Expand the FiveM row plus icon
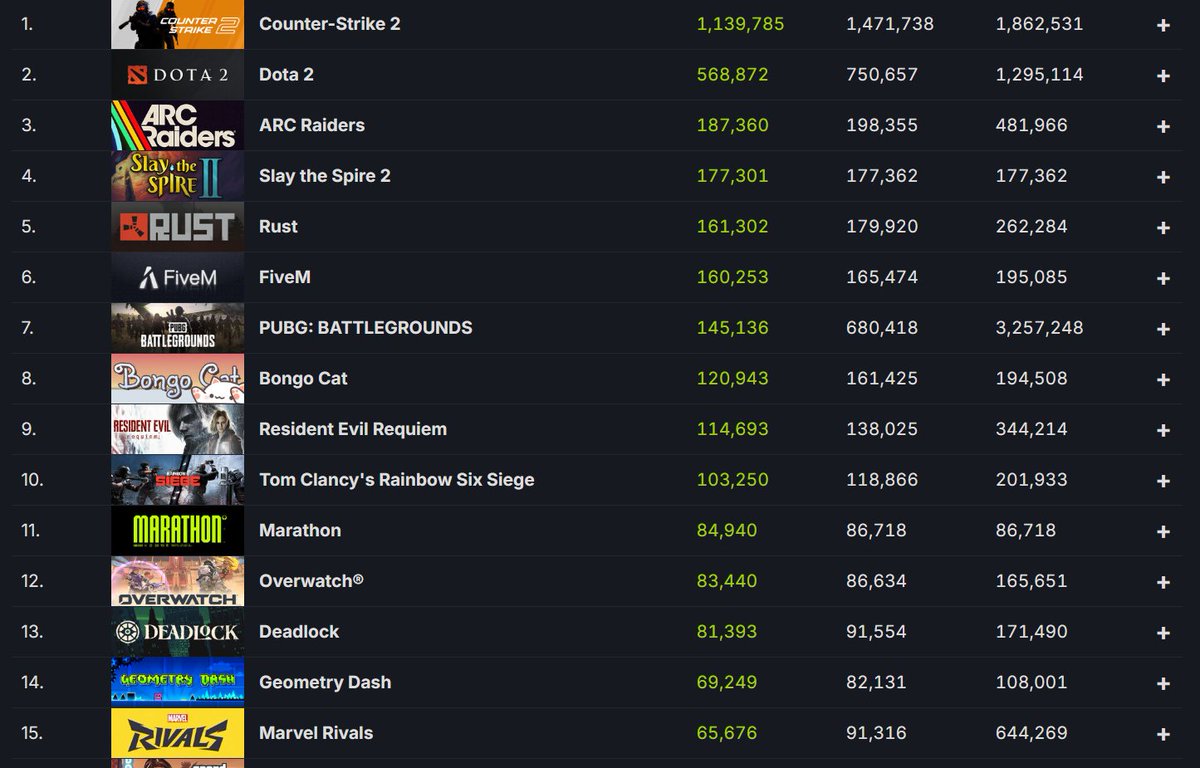 [x=1163, y=278]
